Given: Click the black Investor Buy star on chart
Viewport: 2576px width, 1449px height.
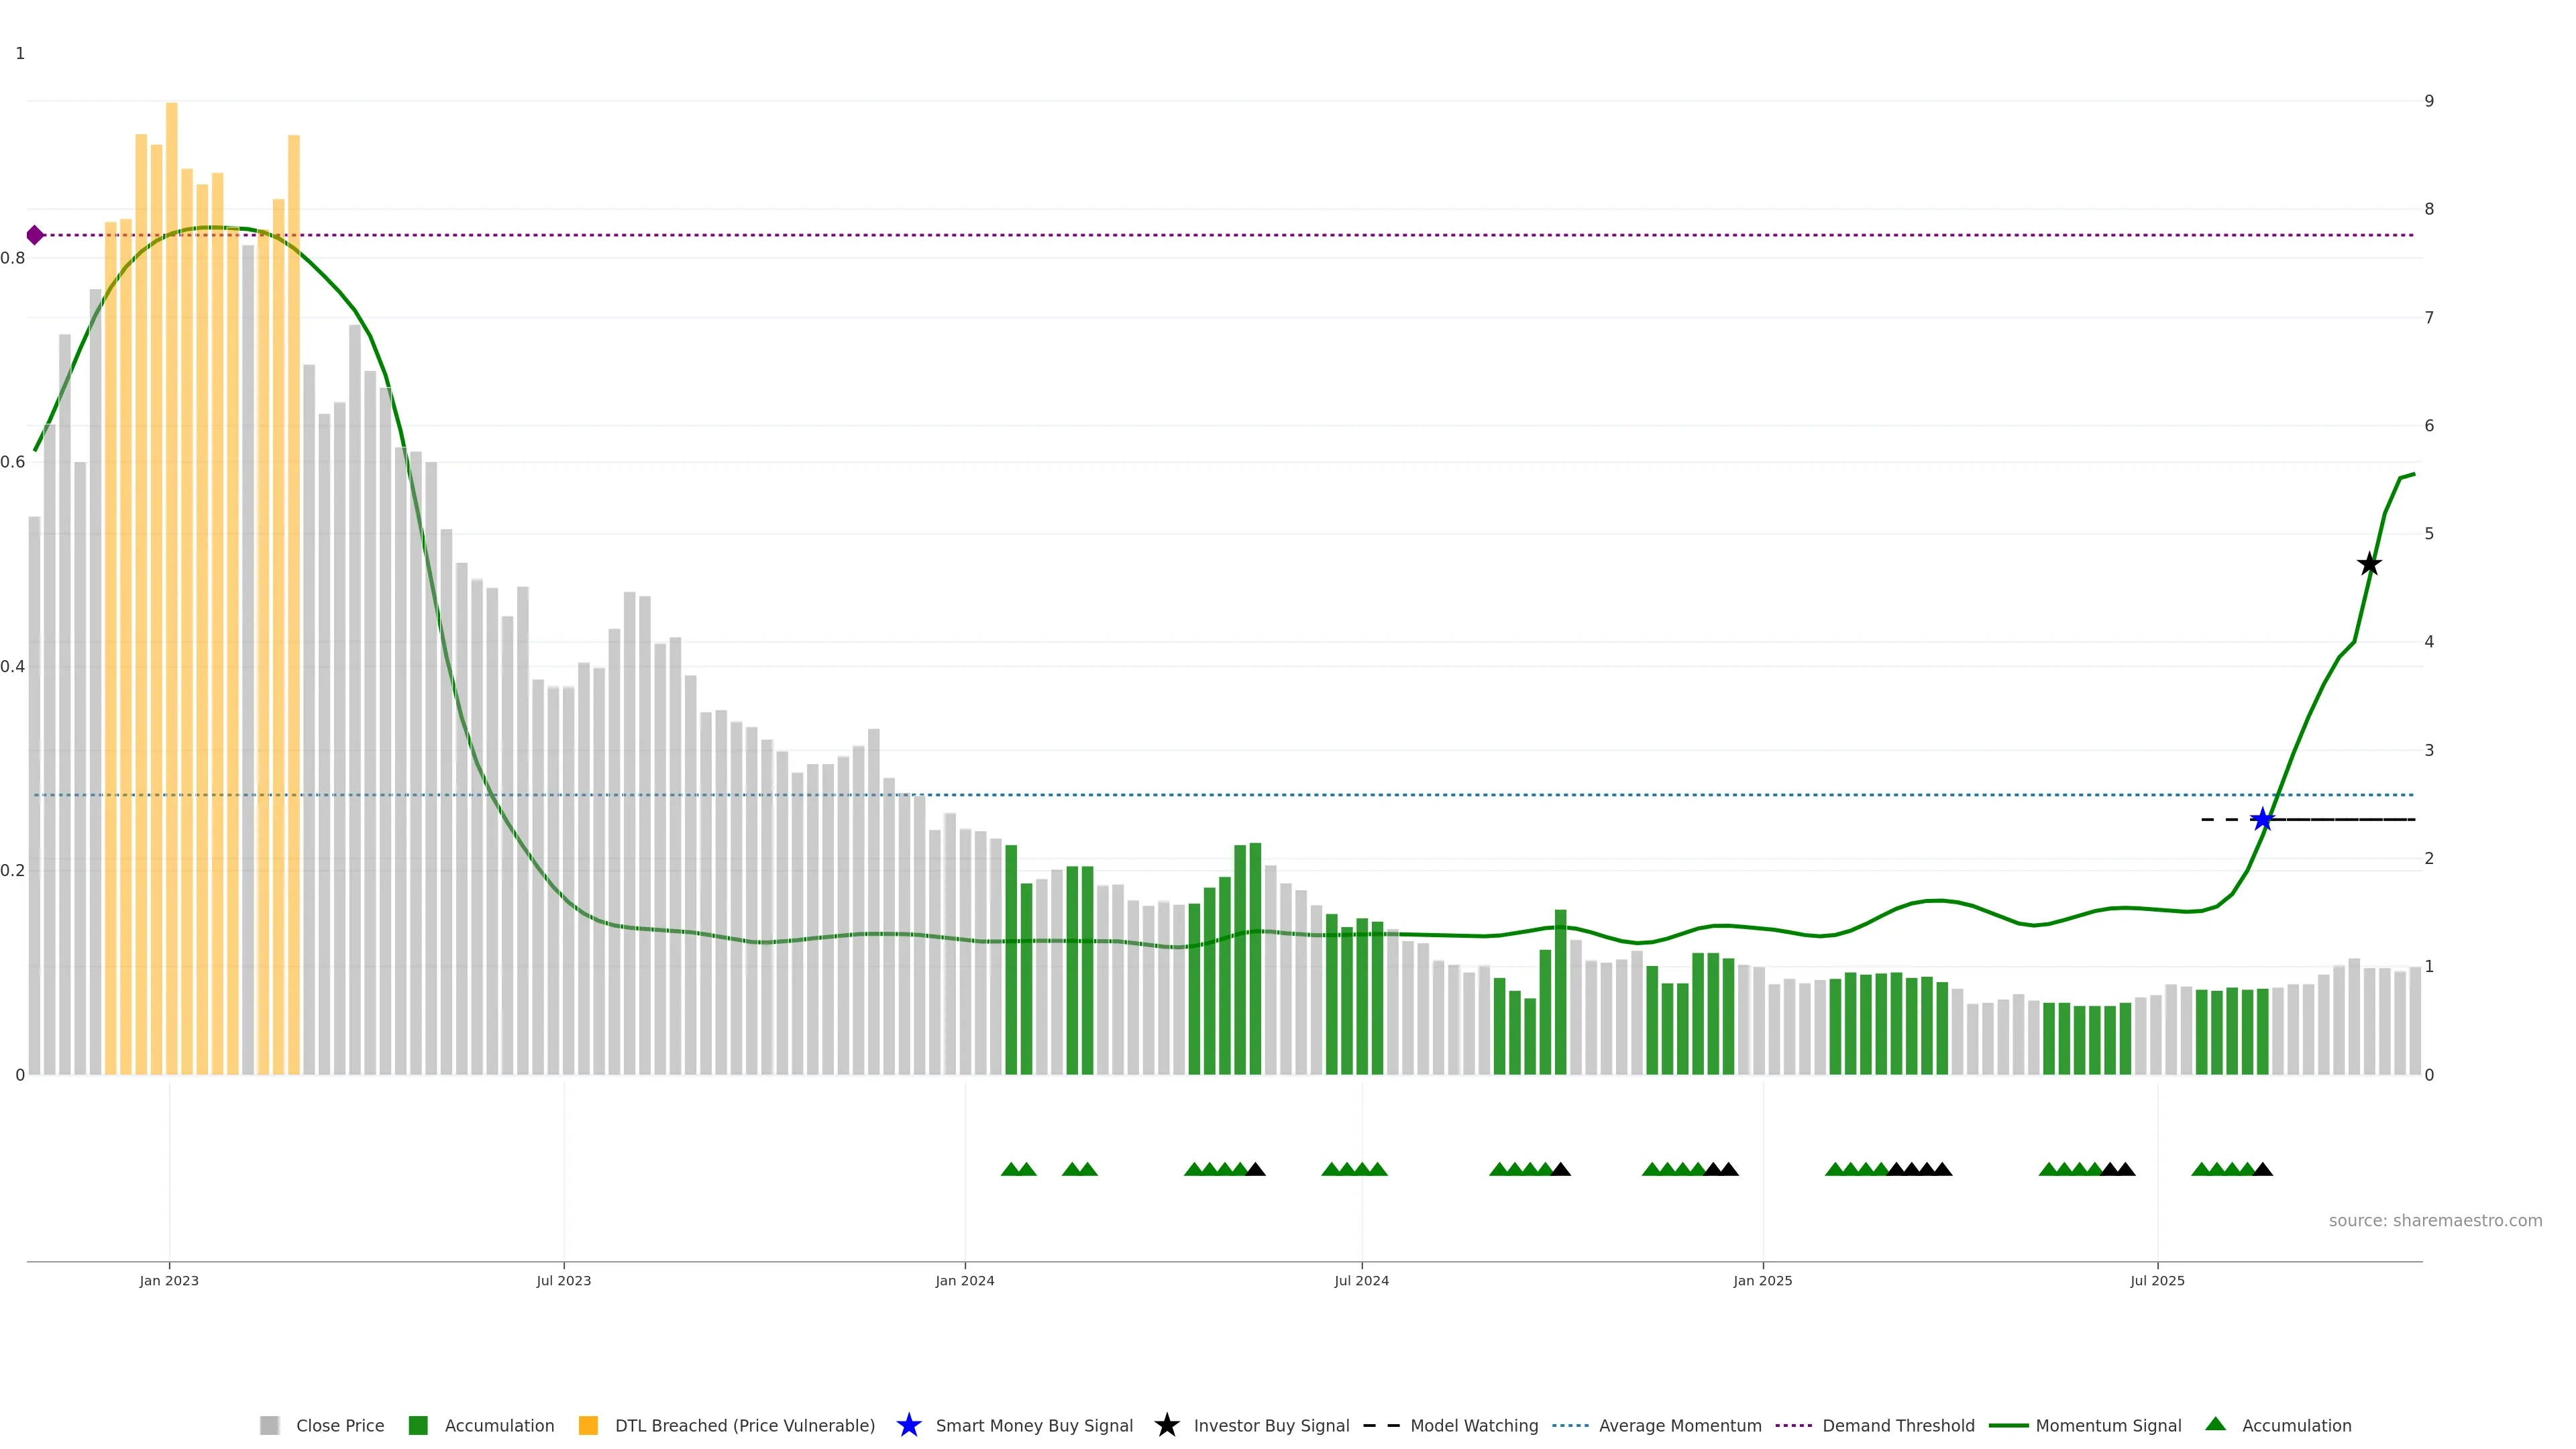Looking at the screenshot, I should [x=2369, y=564].
